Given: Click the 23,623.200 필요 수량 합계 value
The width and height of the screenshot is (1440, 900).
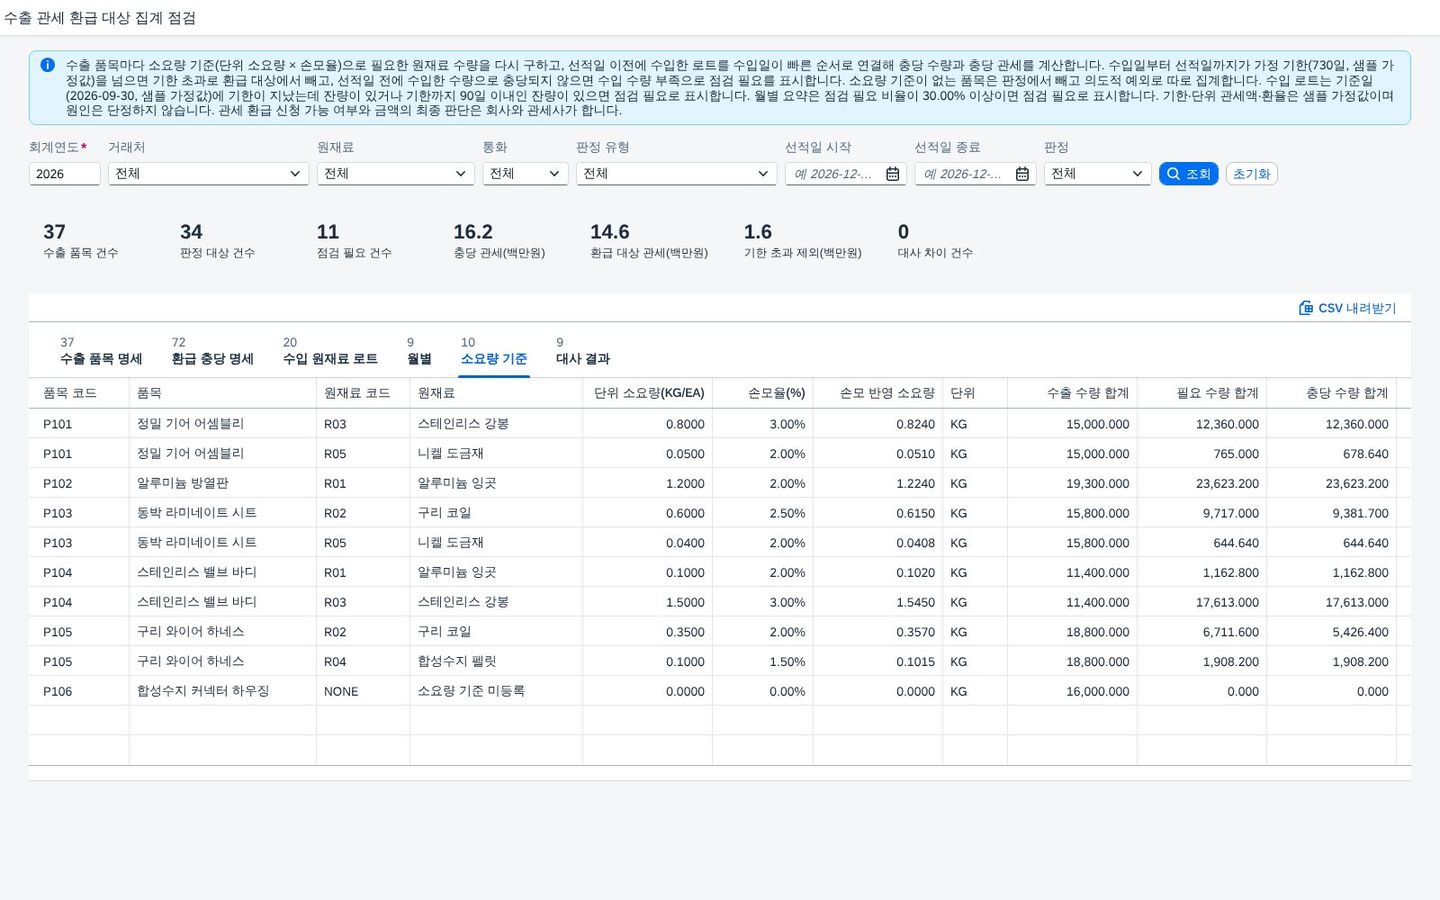Looking at the screenshot, I should point(1202,483).
